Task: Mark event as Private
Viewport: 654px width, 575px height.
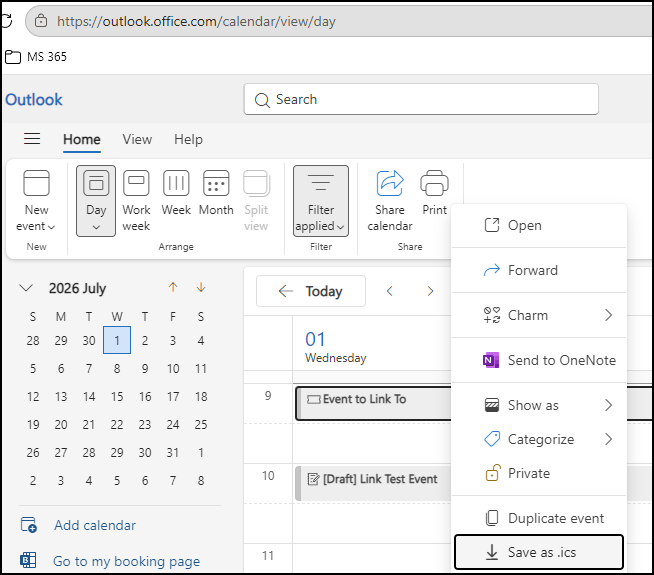Action: pos(539,473)
